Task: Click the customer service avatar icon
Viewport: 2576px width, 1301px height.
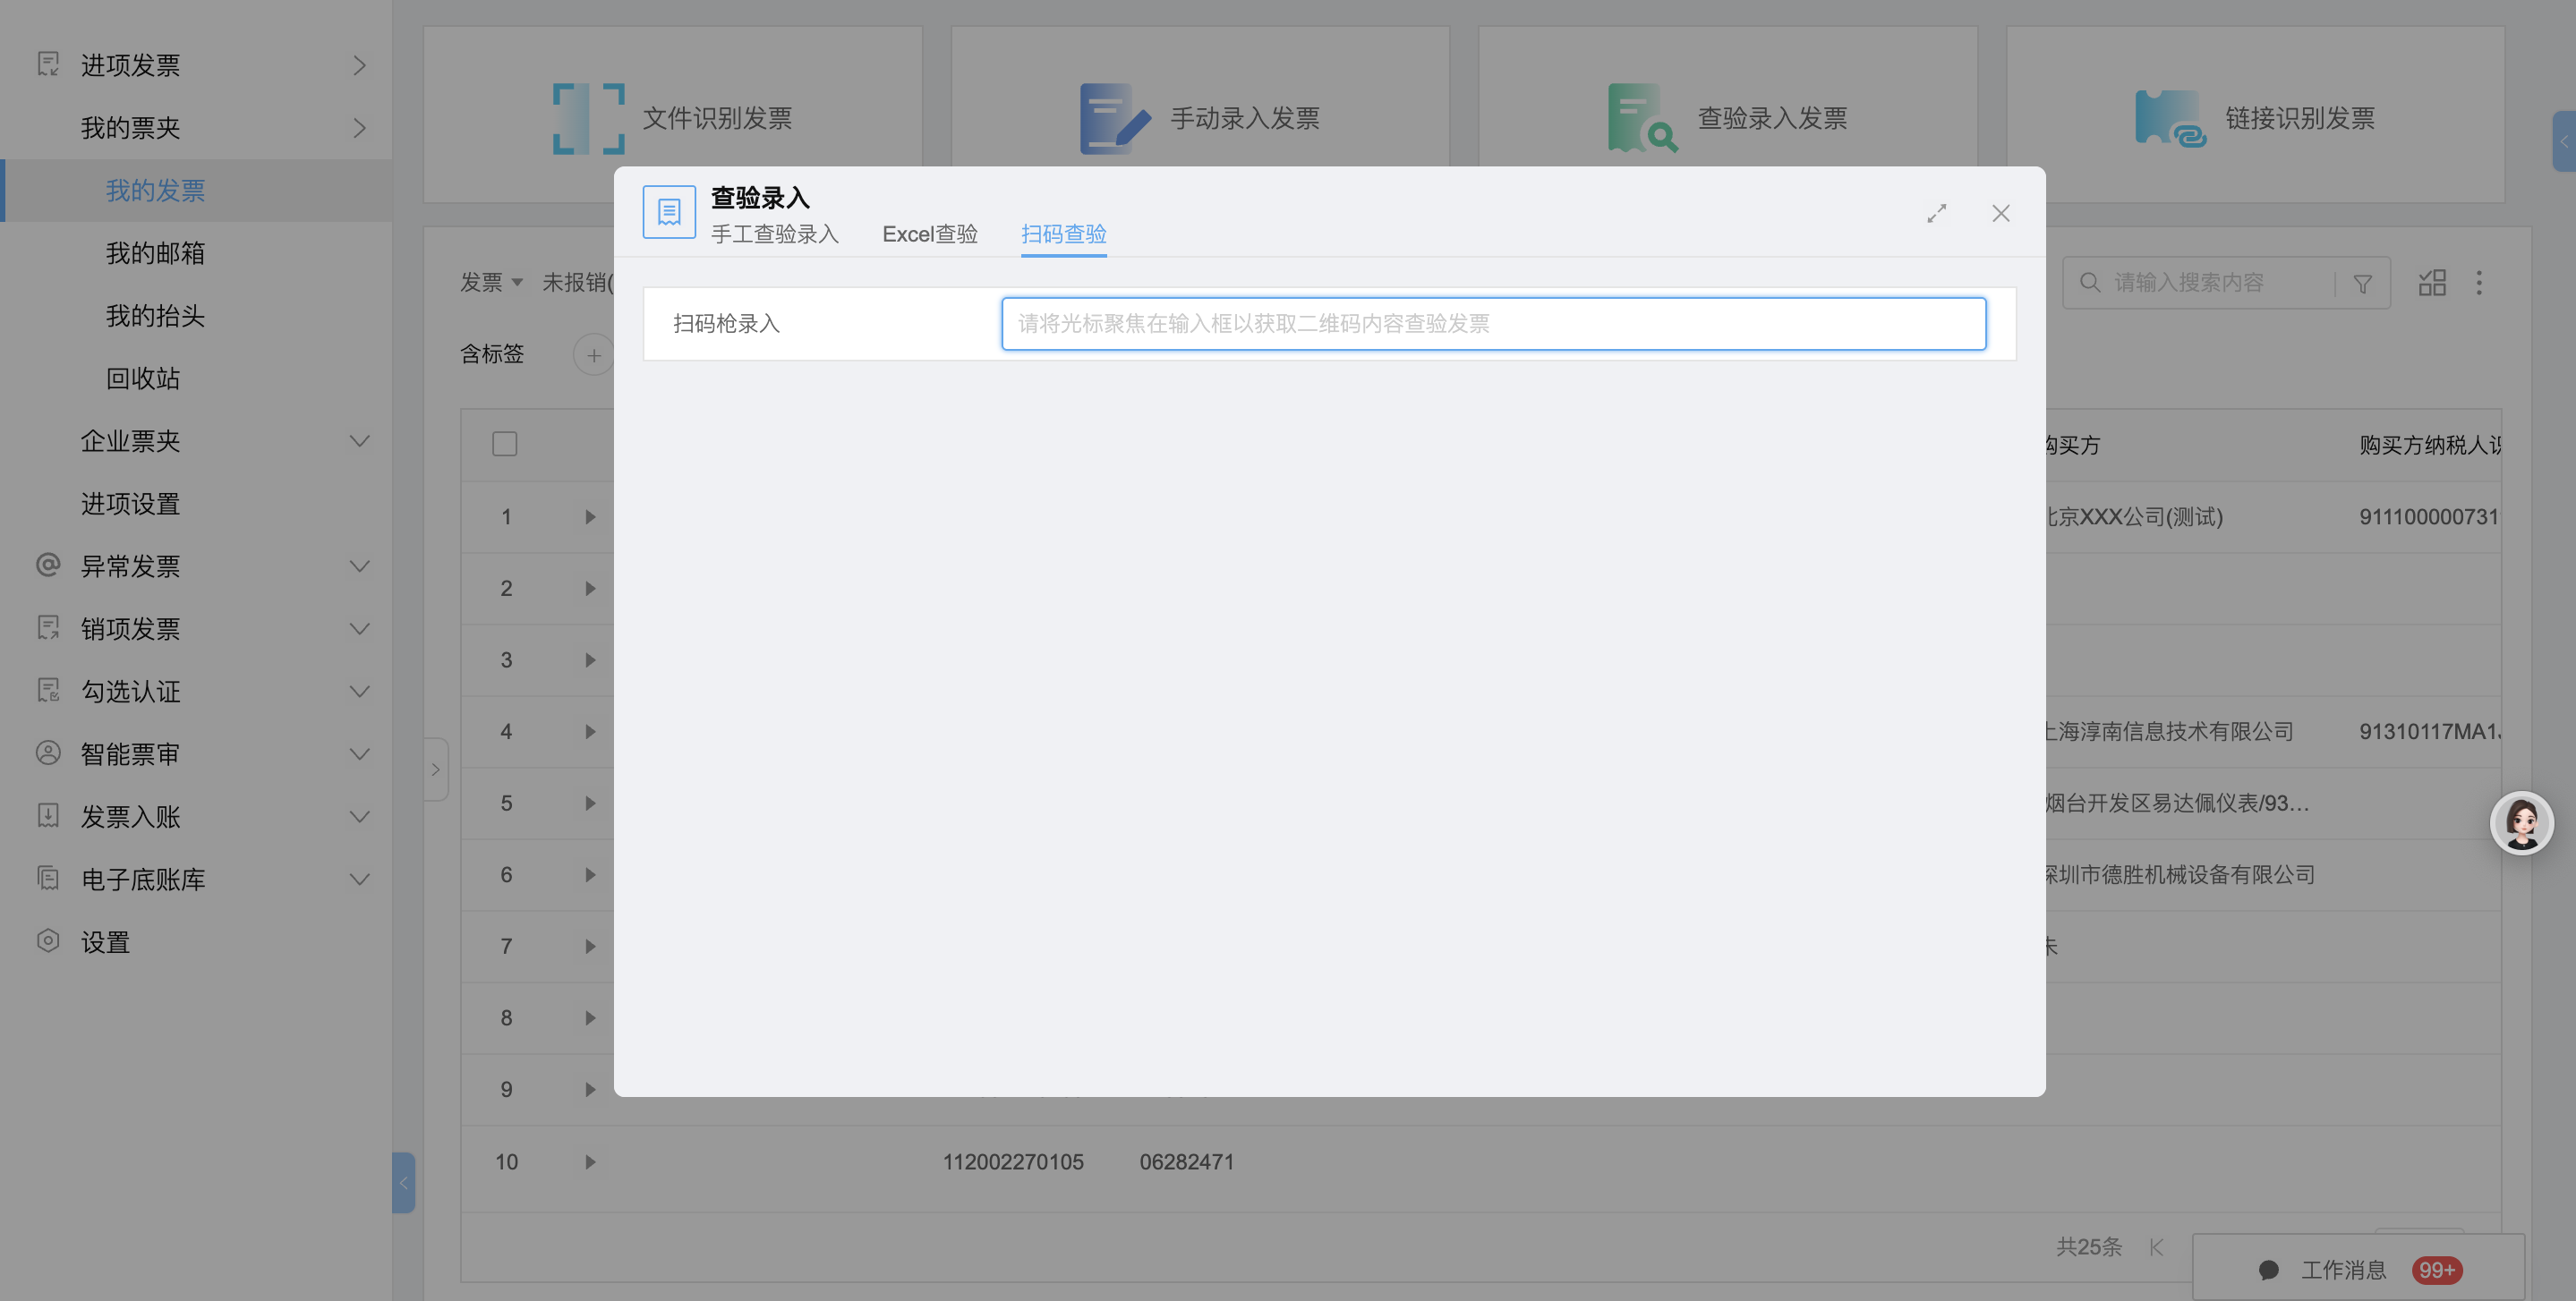Action: point(2522,823)
